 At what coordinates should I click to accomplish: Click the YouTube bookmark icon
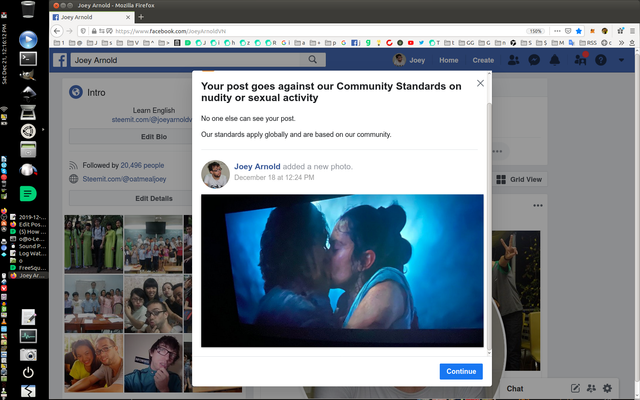click(411, 42)
